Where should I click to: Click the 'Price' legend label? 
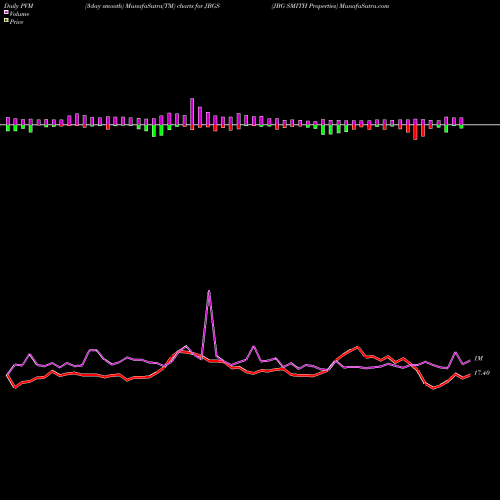16,22
